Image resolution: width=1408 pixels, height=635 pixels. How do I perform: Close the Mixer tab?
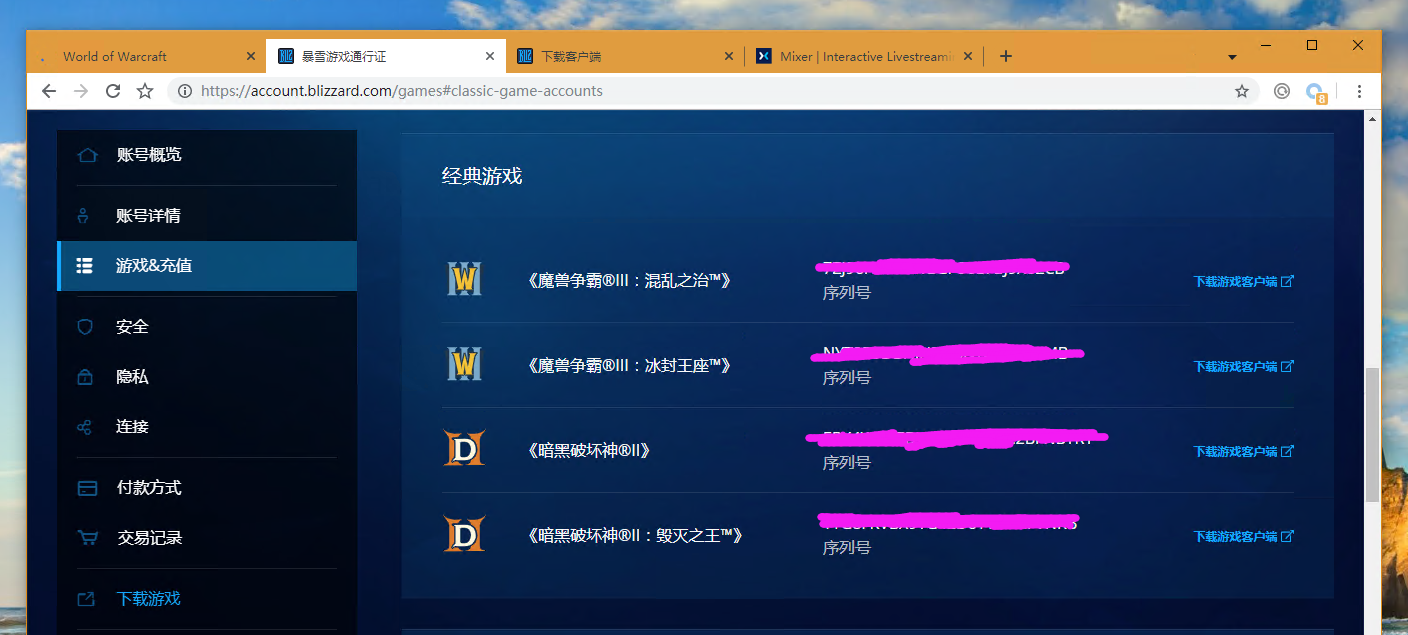tap(967, 57)
